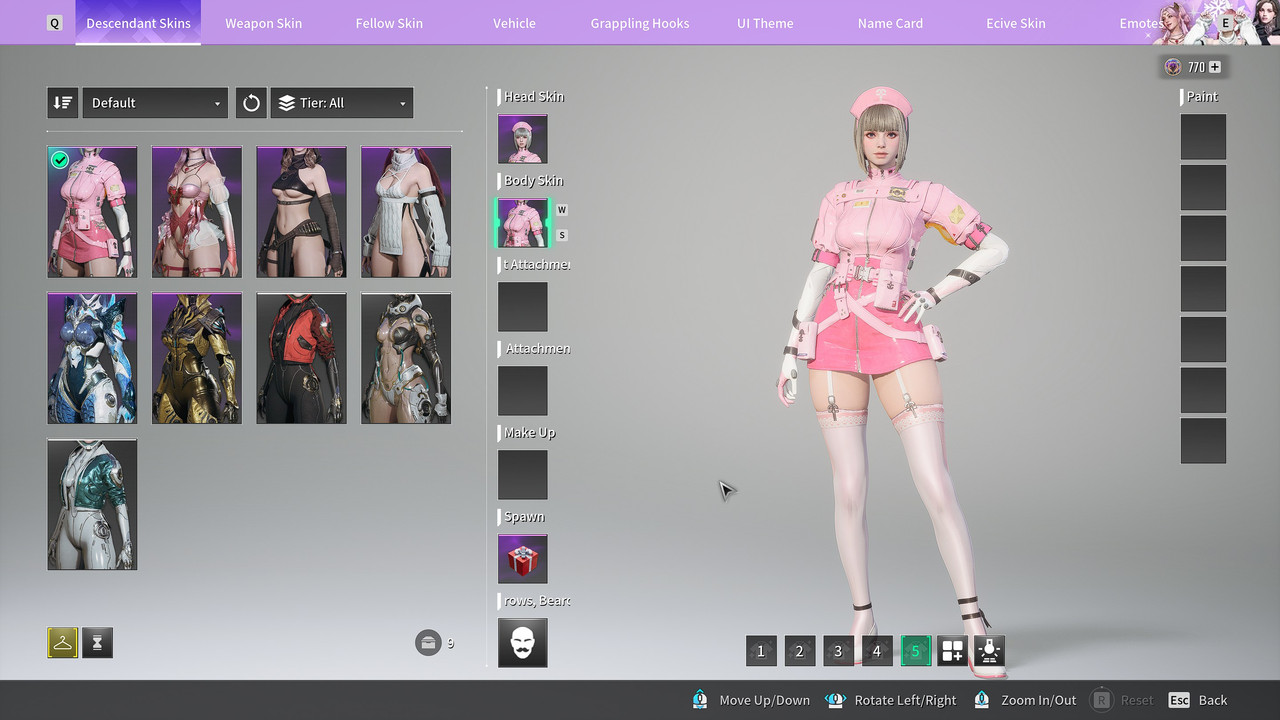
Task: Select outfit preset 3
Action: pos(838,651)
